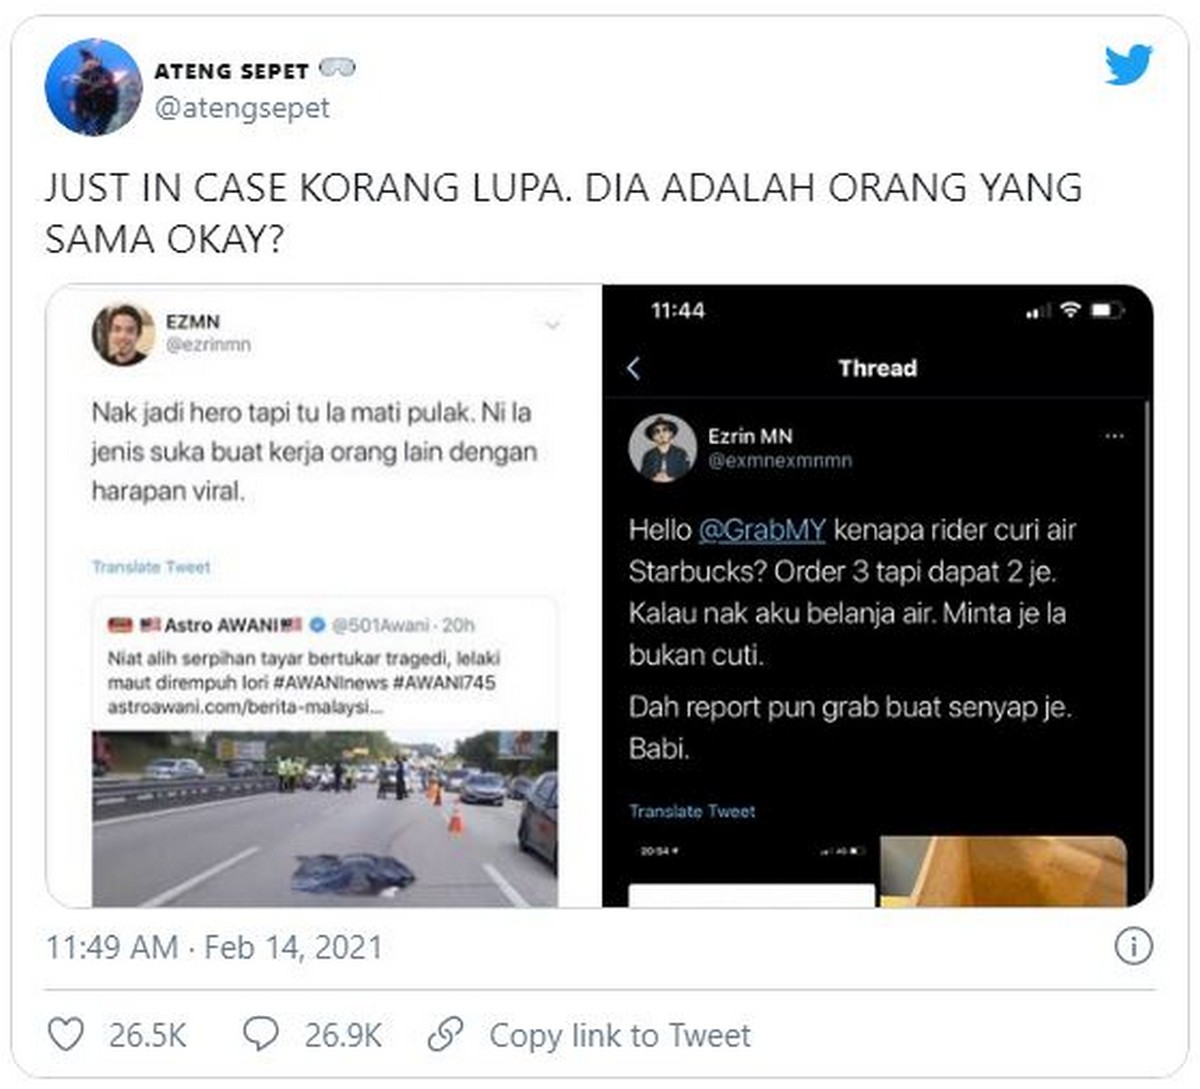Click EZMN profile picture
1200x1089 pixels.
pos(123,335)
